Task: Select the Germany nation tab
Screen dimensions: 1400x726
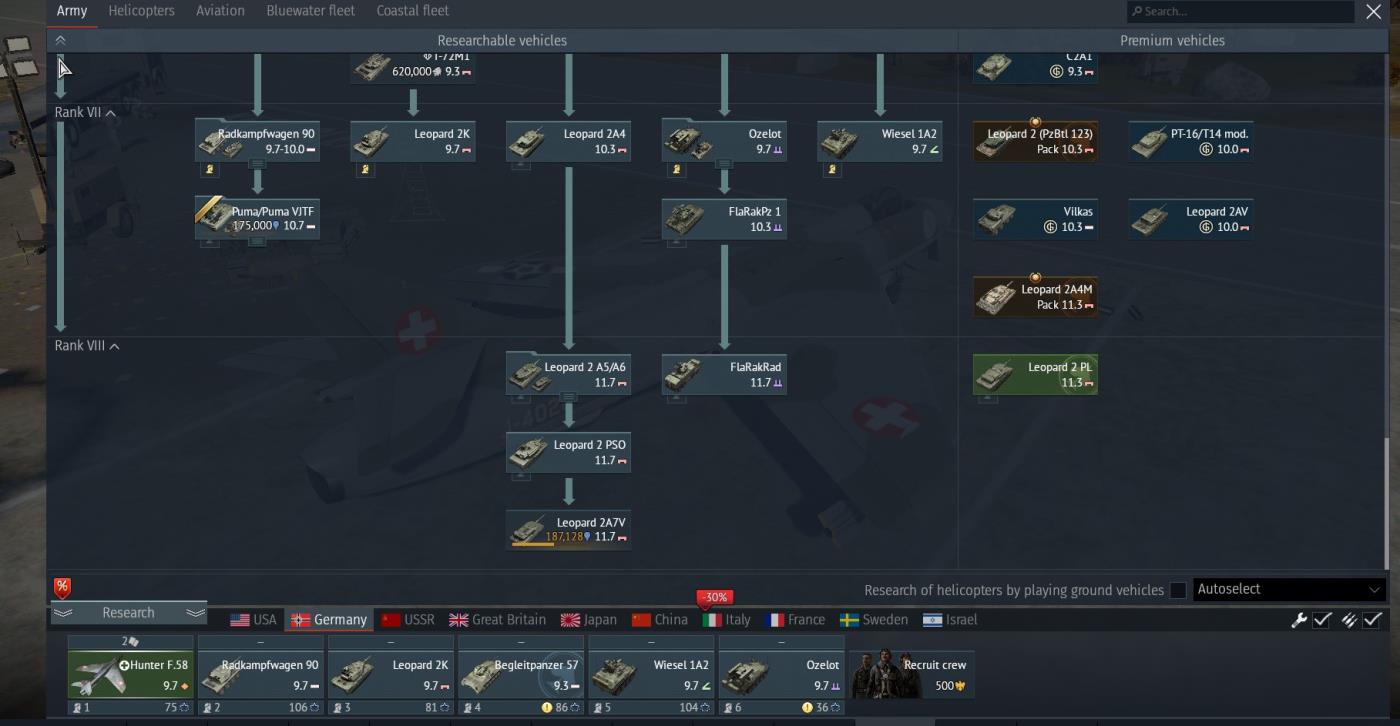Action: pyautogui.click(x=329, y=620)
